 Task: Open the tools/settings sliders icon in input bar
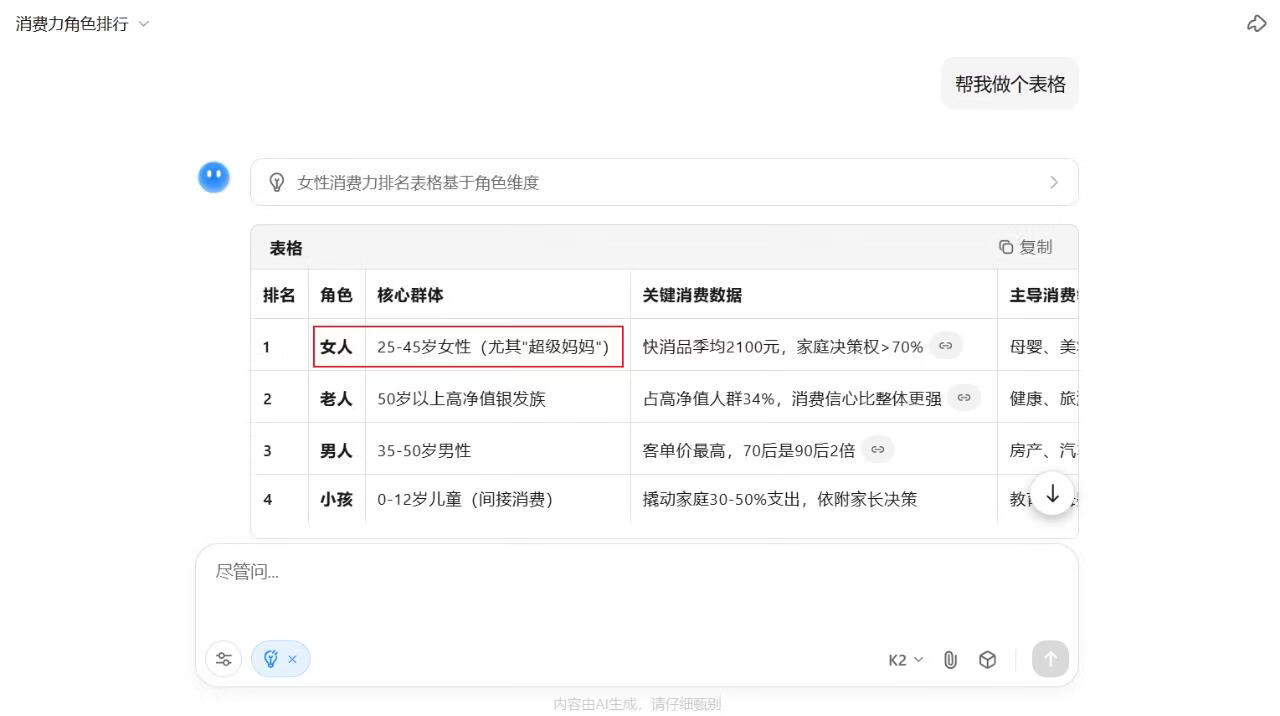(x=223, y=659)
